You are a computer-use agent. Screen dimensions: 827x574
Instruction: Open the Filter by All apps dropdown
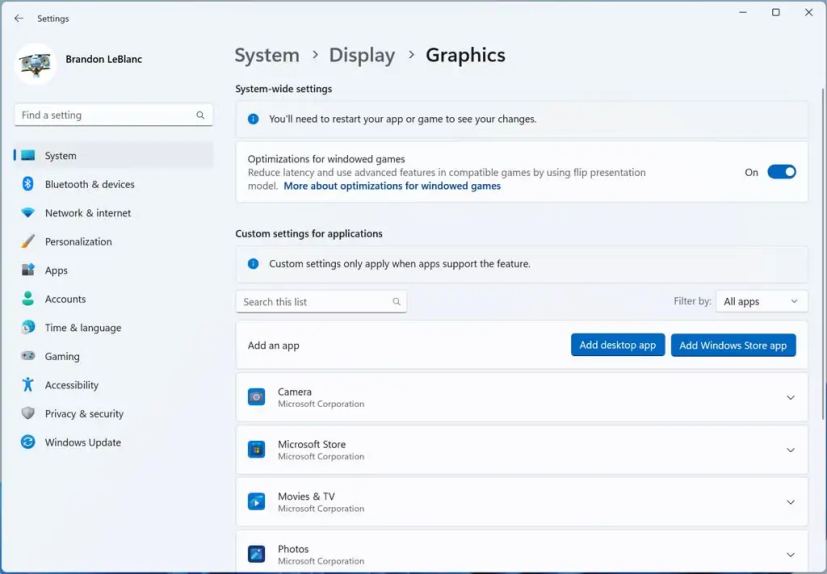(x=761, y=301)
